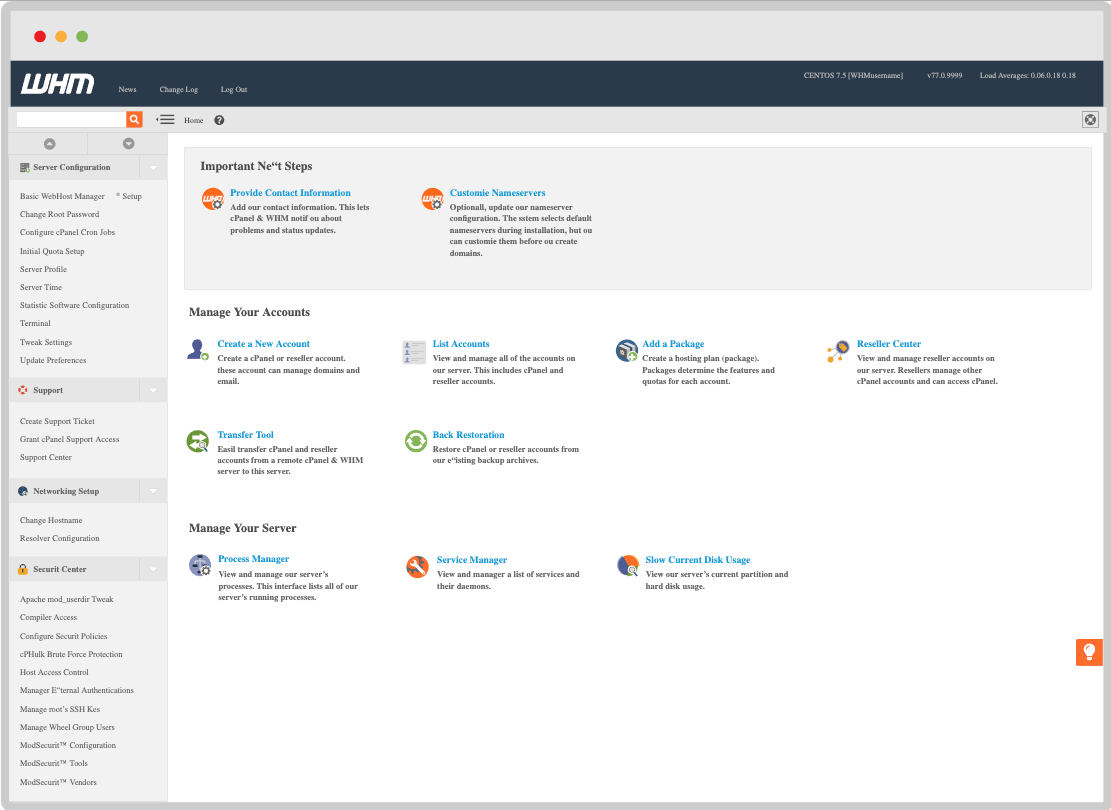Collapse the Support section arrow
Viewport: 1111px width, 810px height.
pos(153,391)
